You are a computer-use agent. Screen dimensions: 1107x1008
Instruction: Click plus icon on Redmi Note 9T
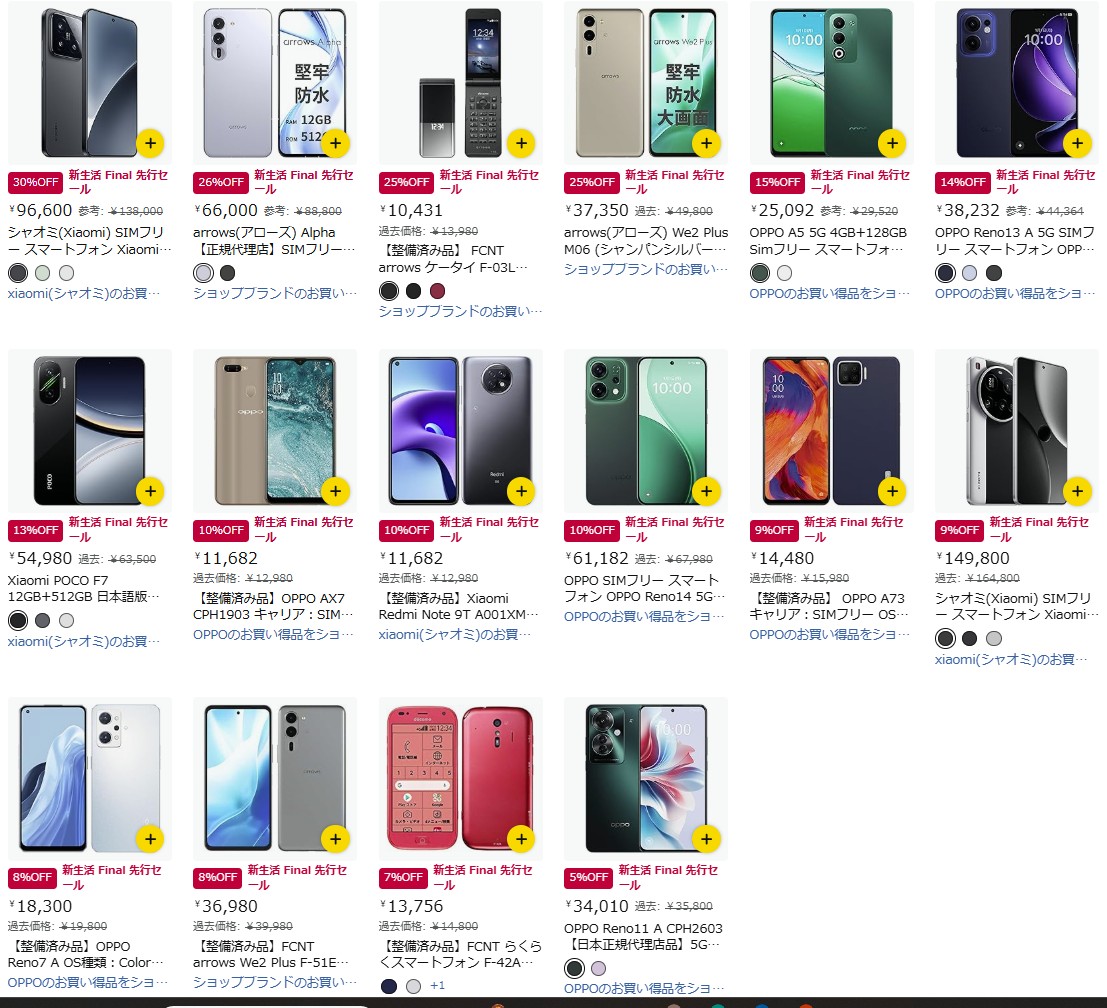click(x=521, y=491)
